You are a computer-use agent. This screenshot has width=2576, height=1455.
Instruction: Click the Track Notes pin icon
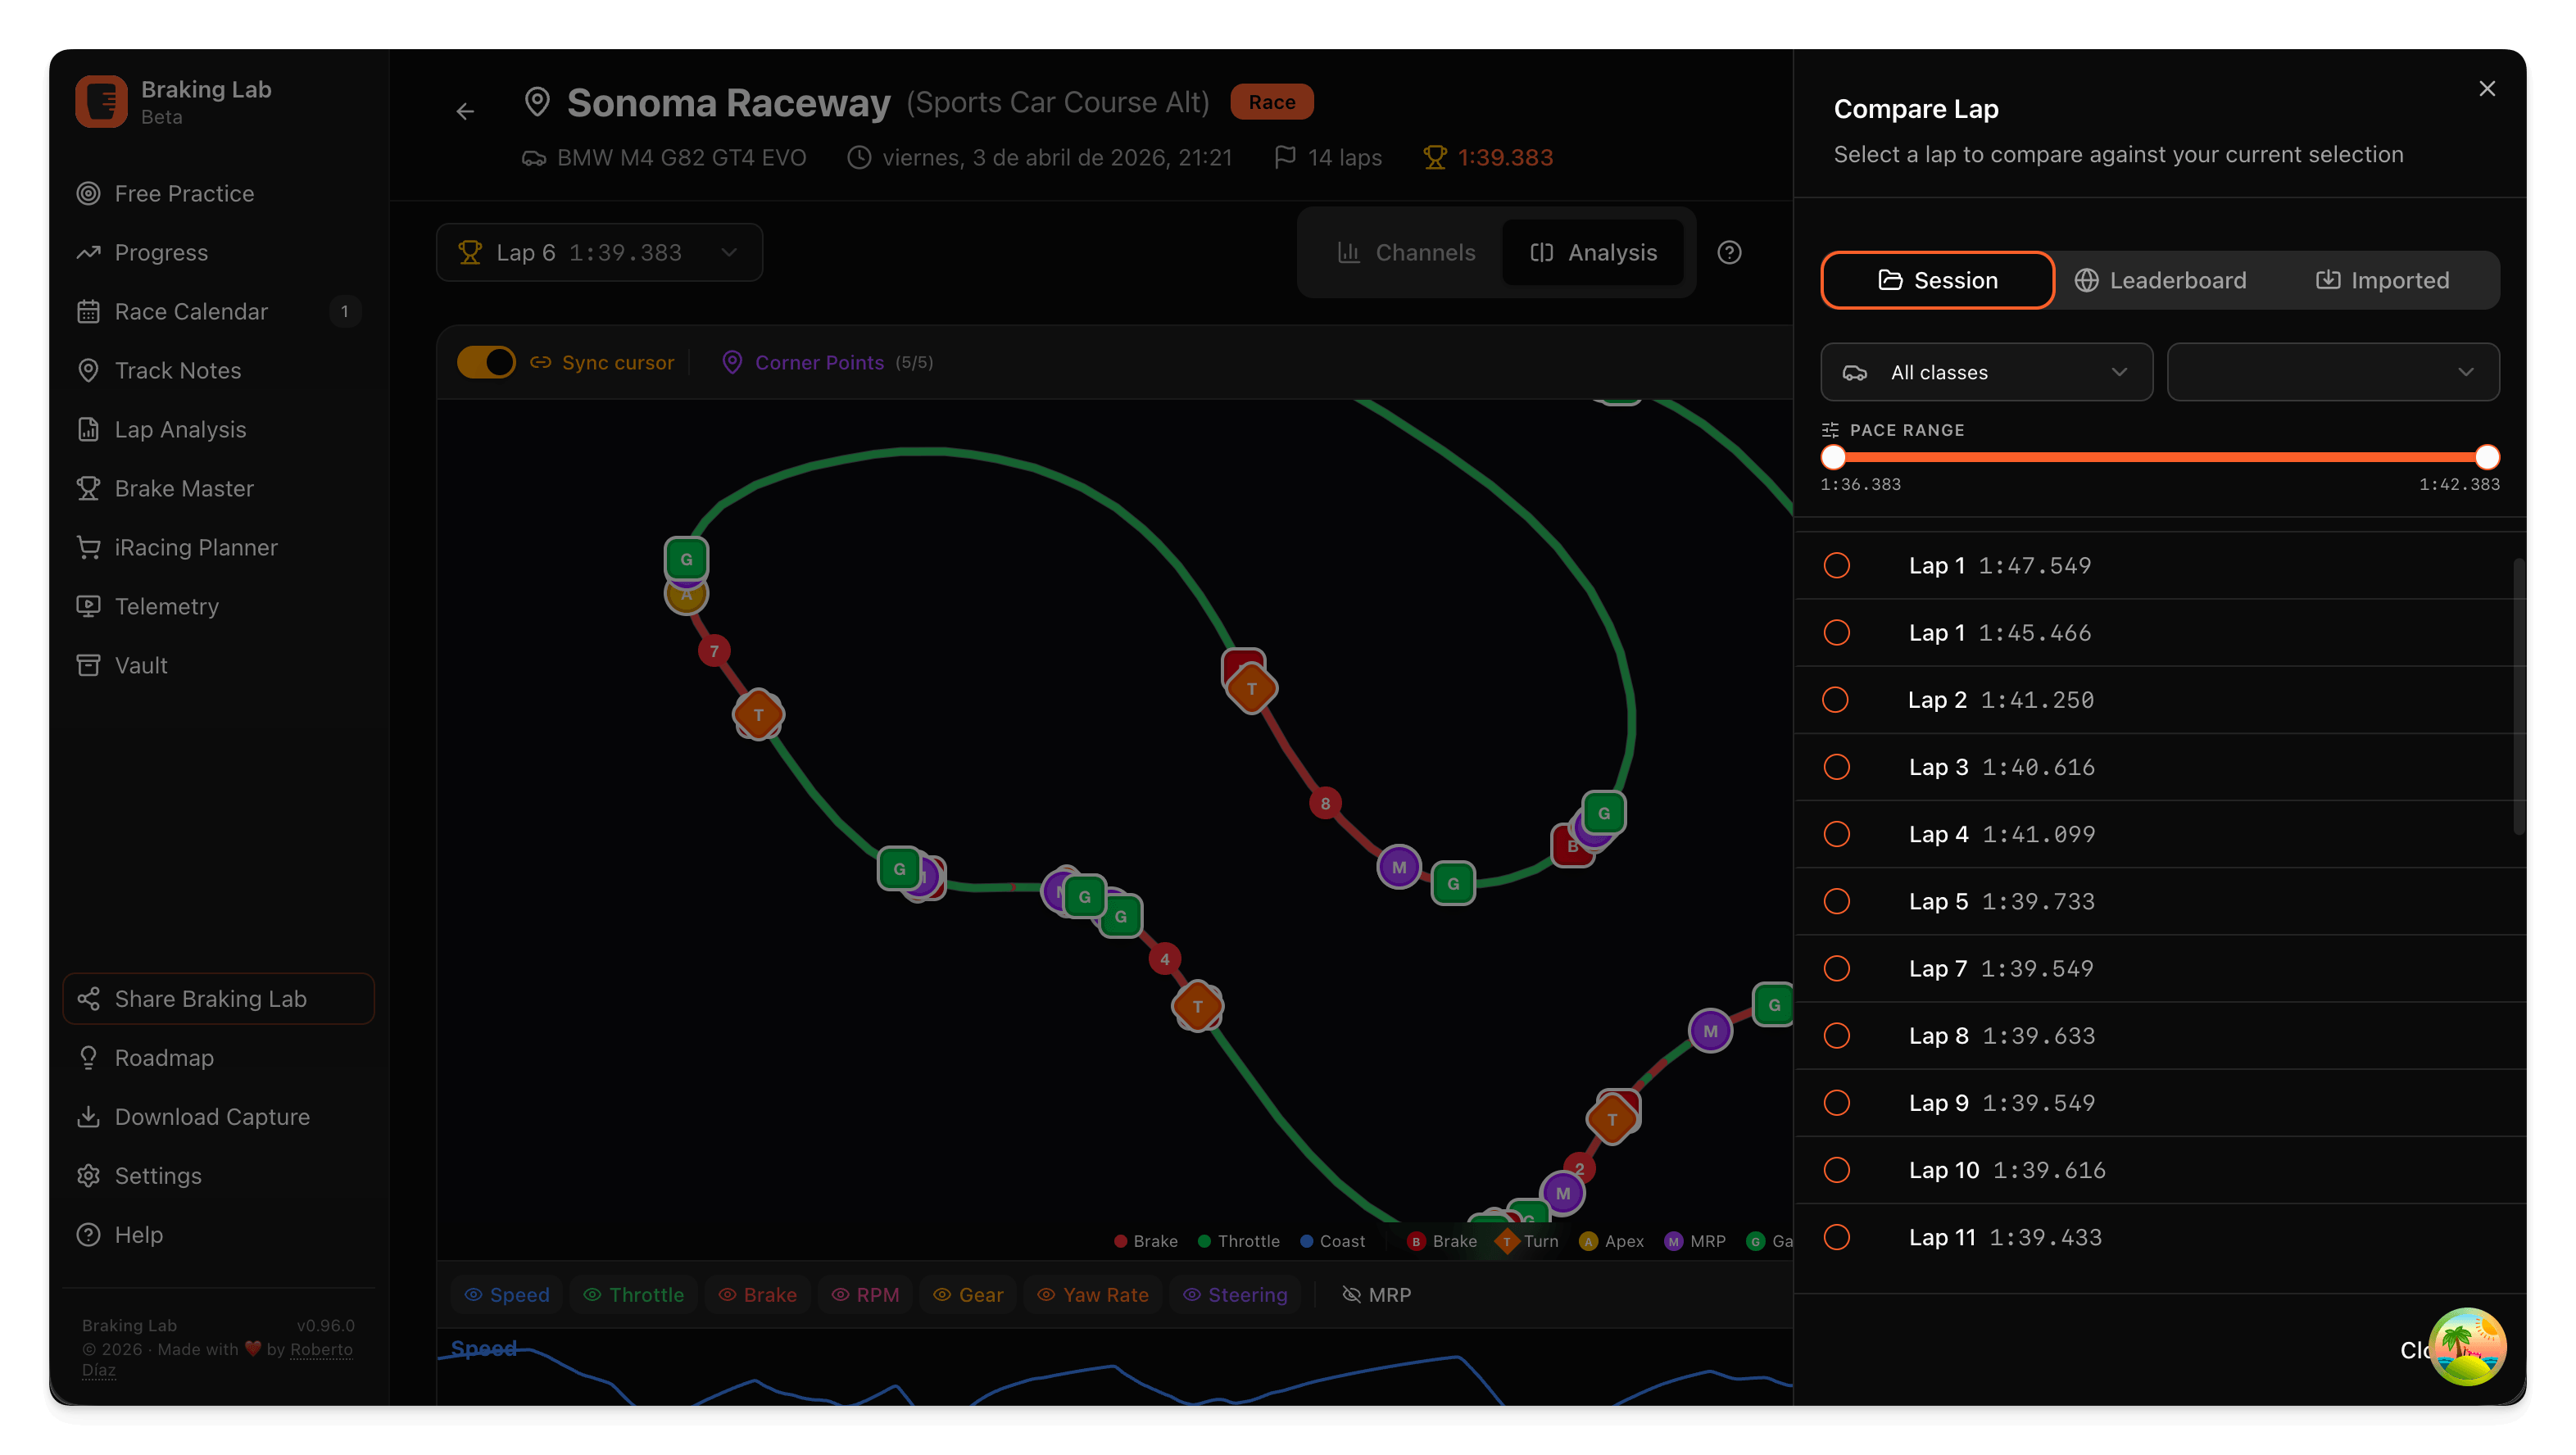tap(88, 370)
